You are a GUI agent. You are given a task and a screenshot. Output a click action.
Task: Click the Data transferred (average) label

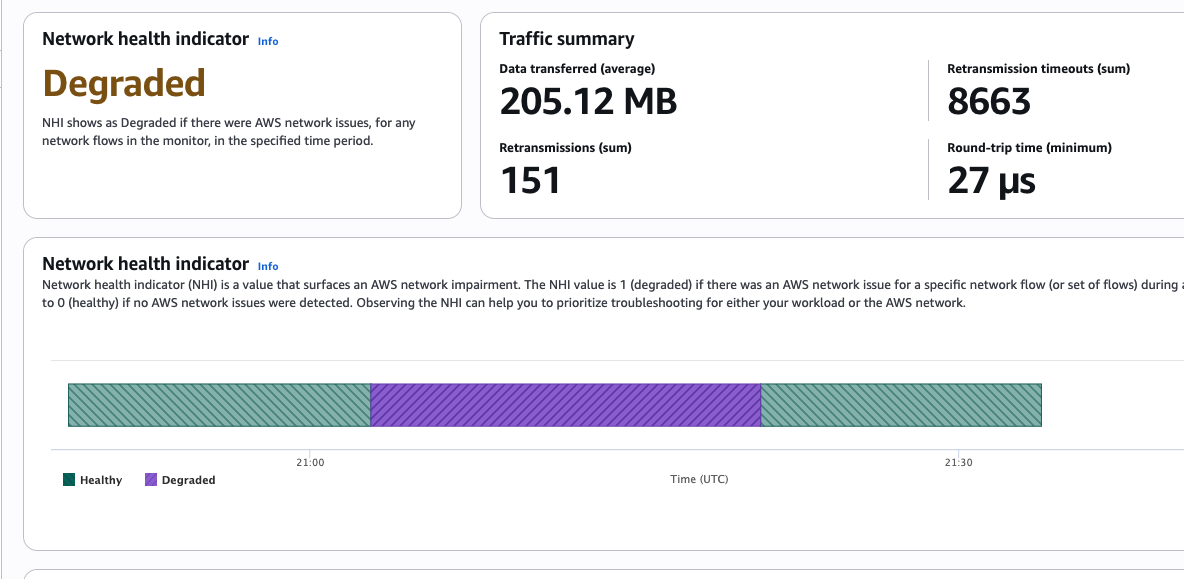click(x=577, y=69)
